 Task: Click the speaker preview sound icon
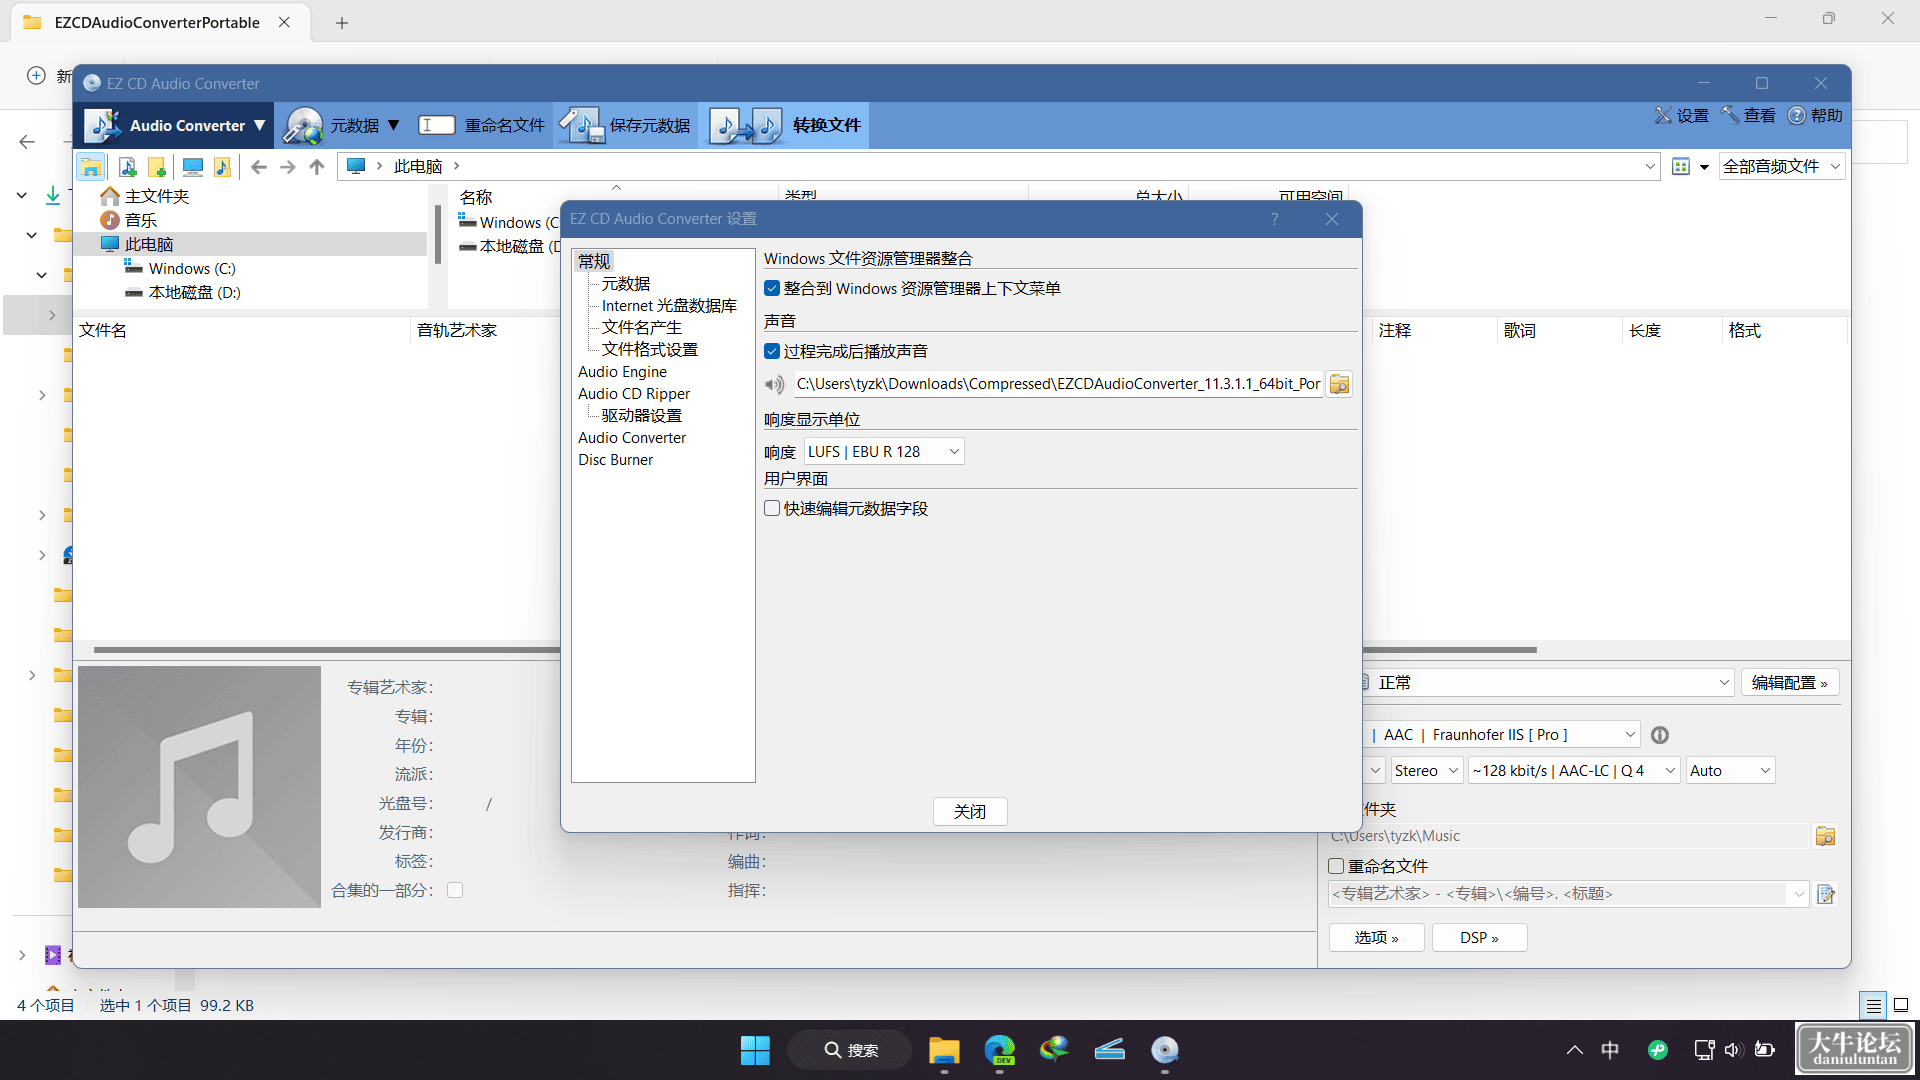pos(774,384)
